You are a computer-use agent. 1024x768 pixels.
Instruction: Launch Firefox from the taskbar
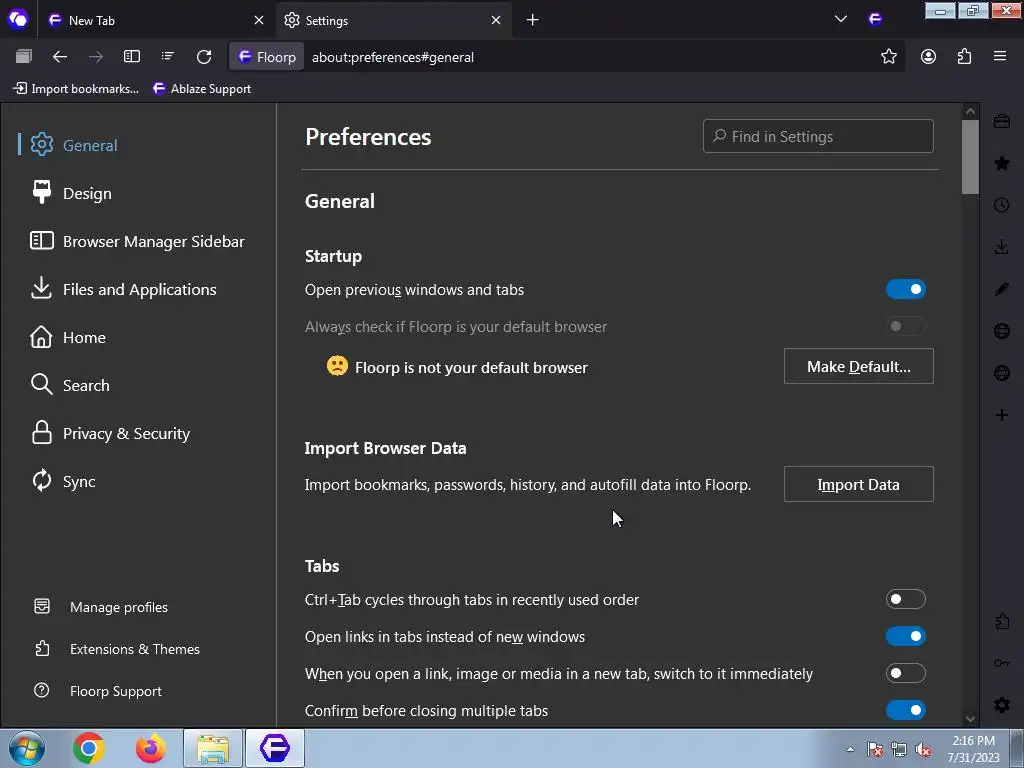(151, 748)
